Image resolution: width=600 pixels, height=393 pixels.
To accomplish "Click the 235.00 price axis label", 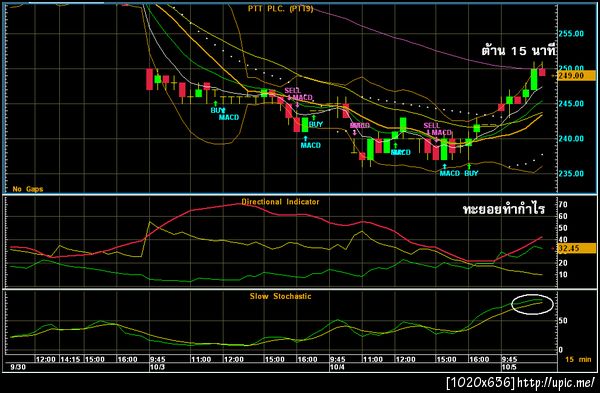I will 571,173.
